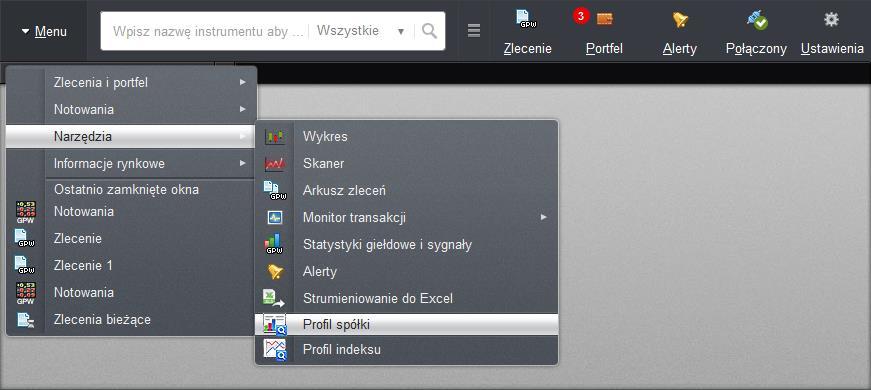Expand the Narzędzia submenu arrow
The image size is (871, 390).
point(243,136)
